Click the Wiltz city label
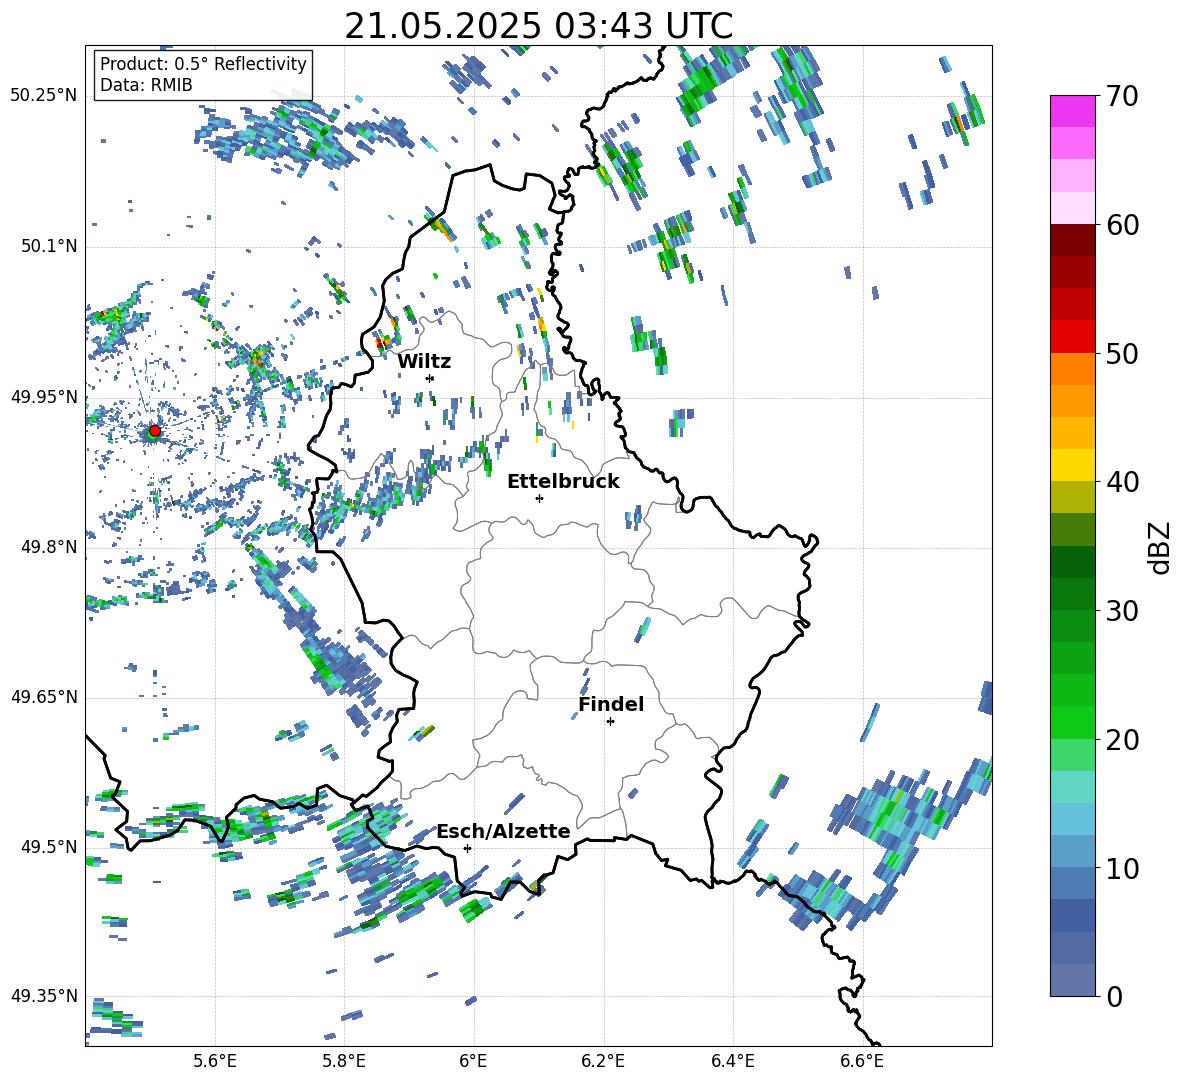This screenshot has height=1081, width=1184. [x=424, y=362]
